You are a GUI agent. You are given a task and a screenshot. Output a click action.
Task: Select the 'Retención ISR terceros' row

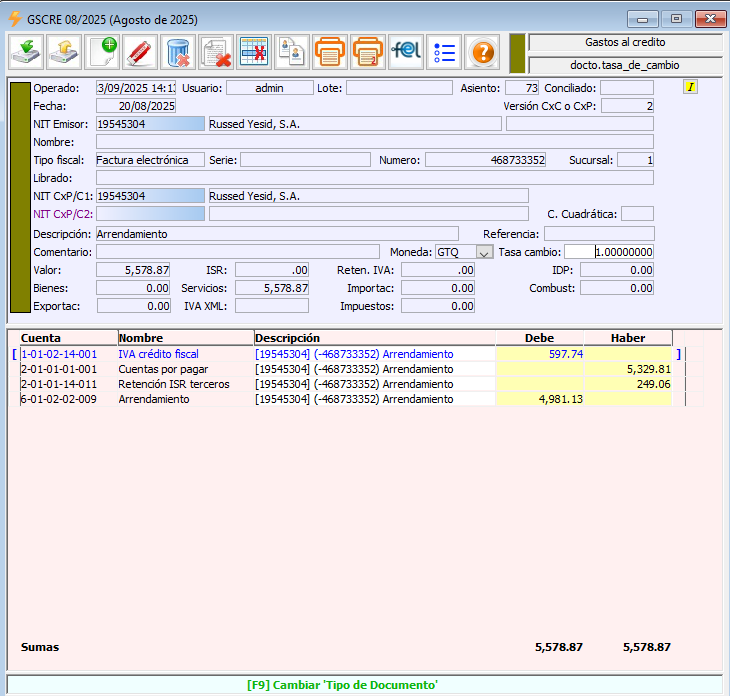coord(174,384)
